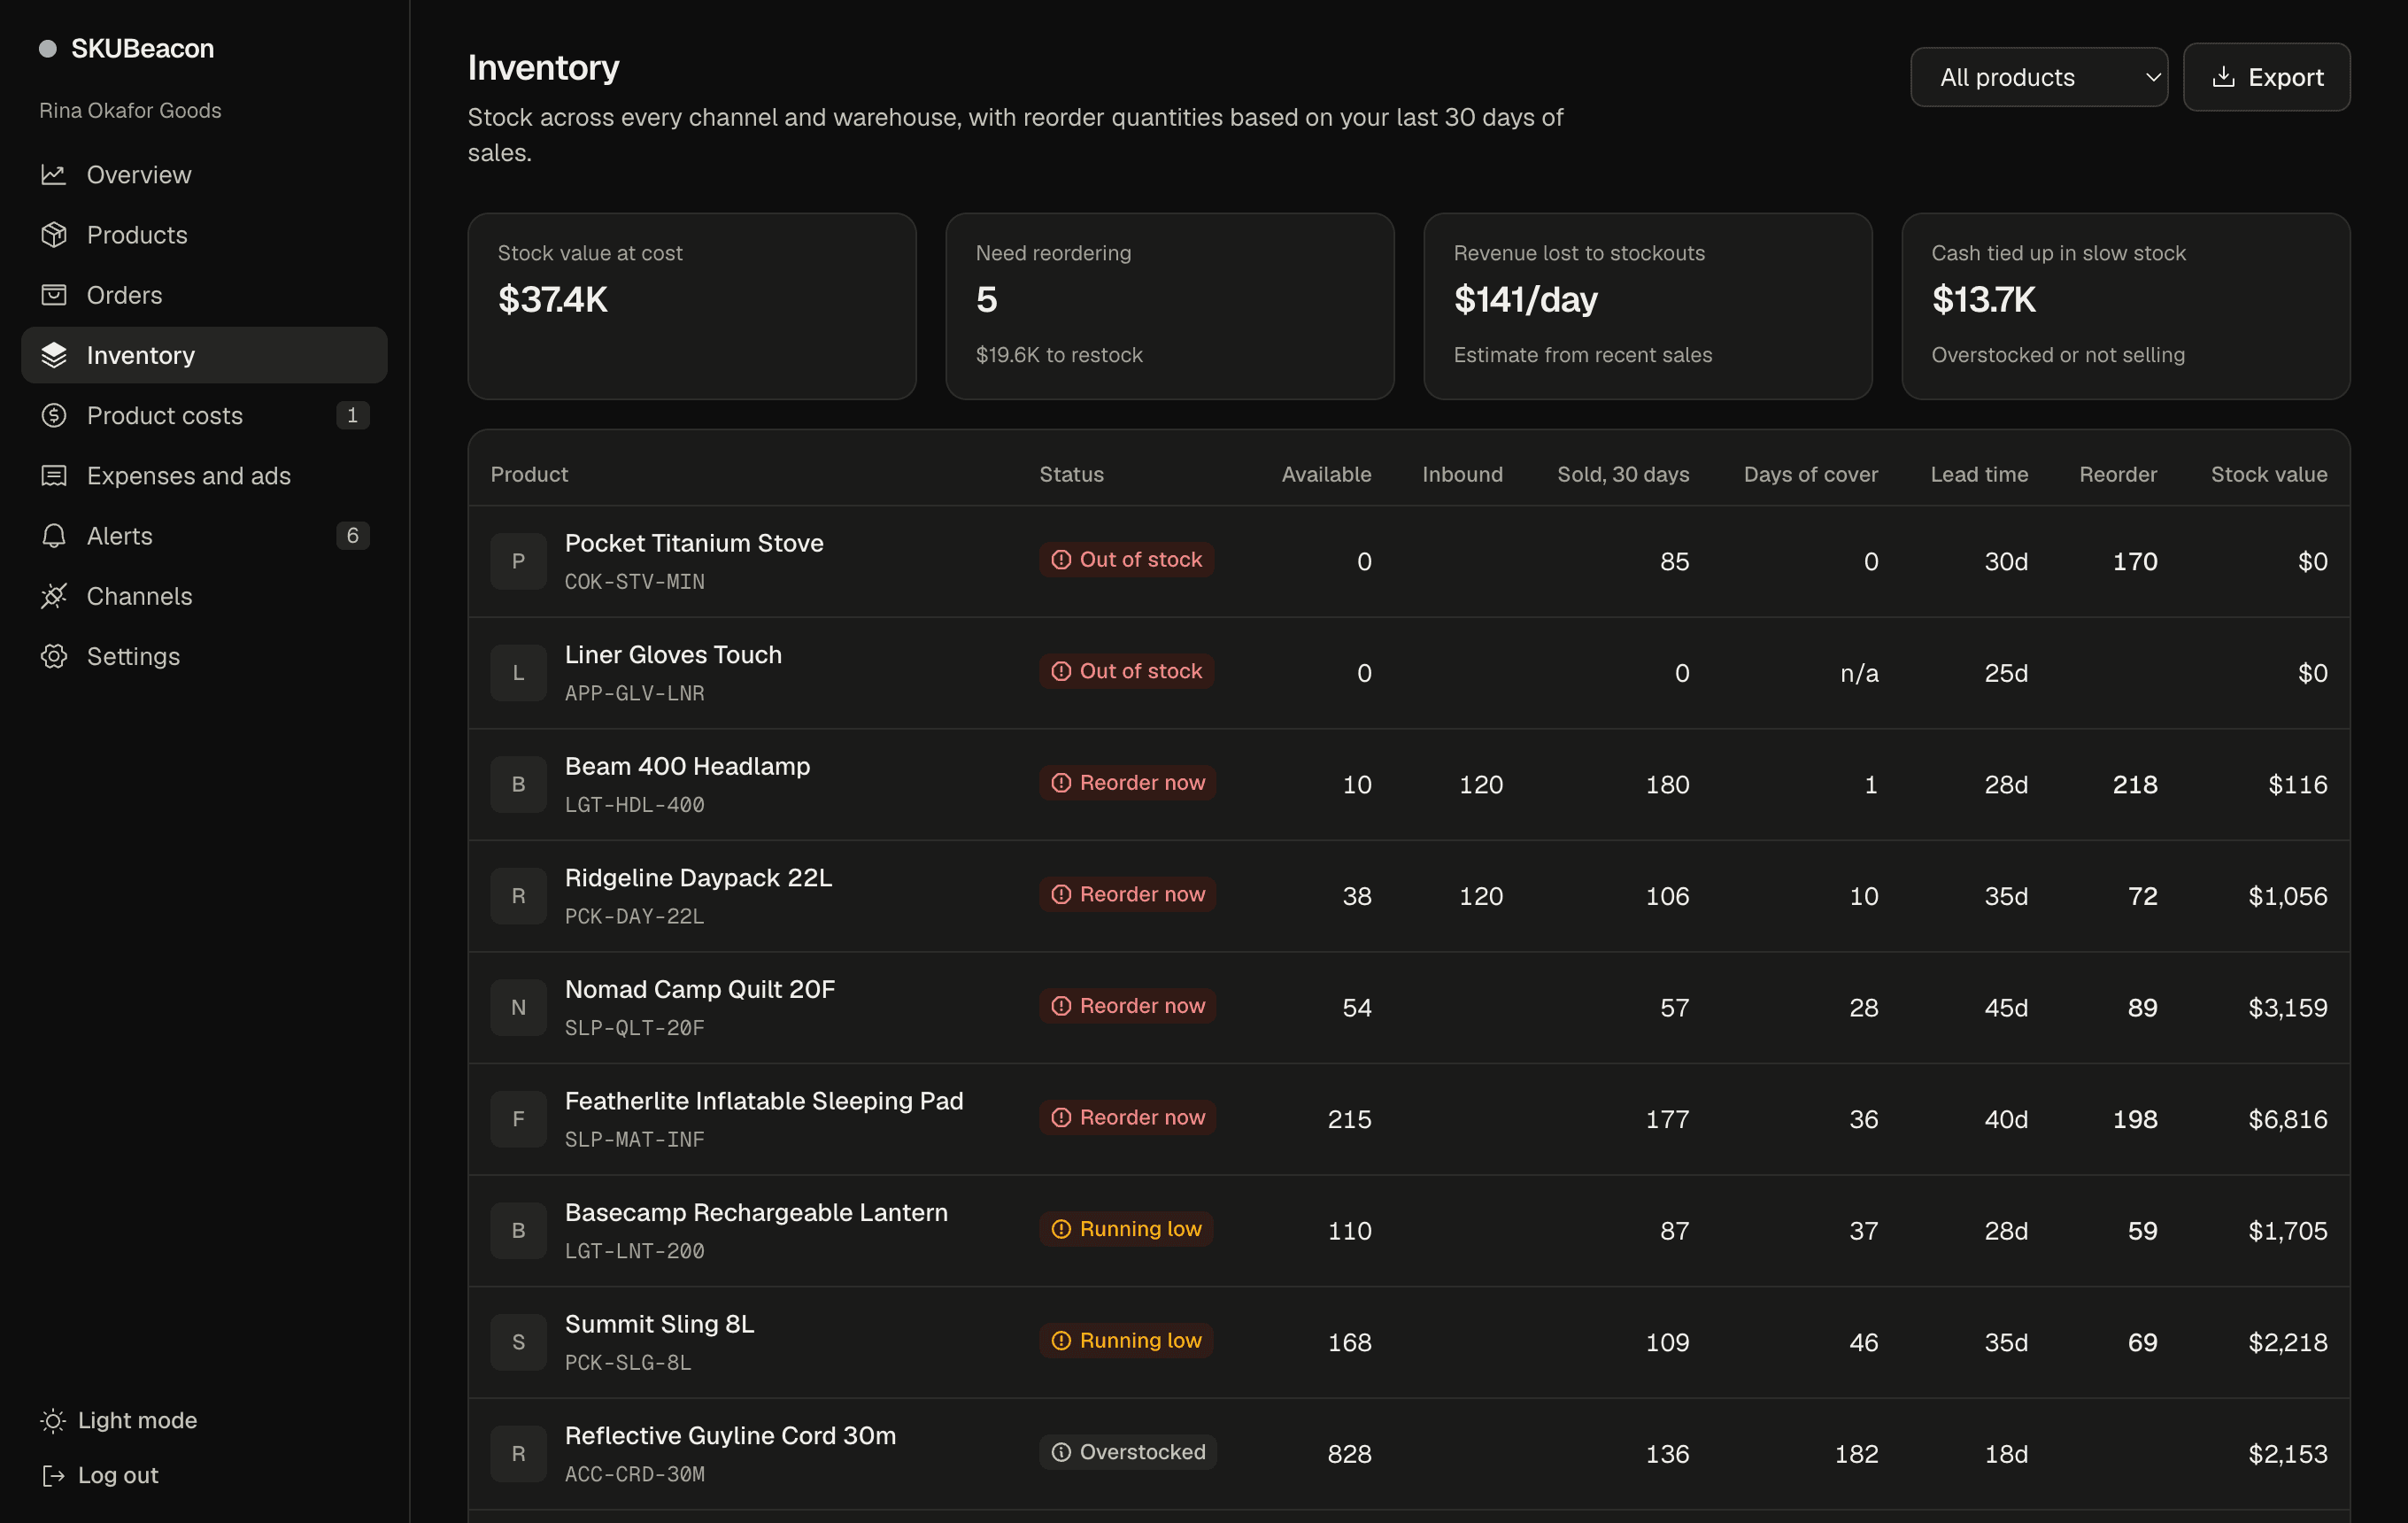This screenshot has height=1523, width=2408.
Task: Click Reorder now badge for Beam 400 Headlamp
Action: pos(1128,783)
